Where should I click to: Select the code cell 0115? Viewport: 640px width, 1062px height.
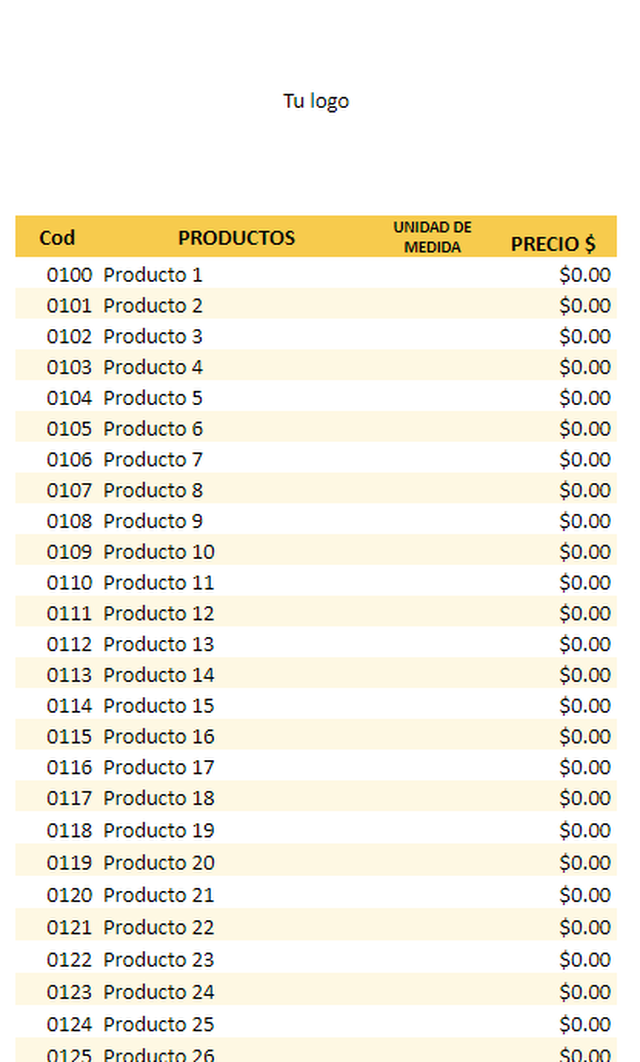pyautogui.click(x=69, y=737)
